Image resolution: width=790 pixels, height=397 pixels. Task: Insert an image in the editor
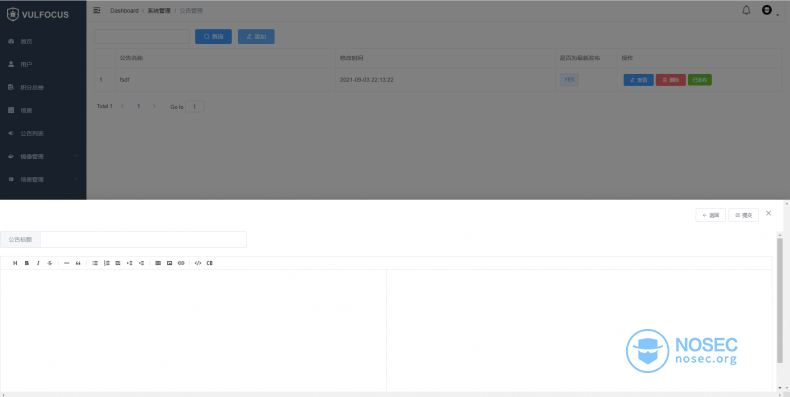pos(169,263)
